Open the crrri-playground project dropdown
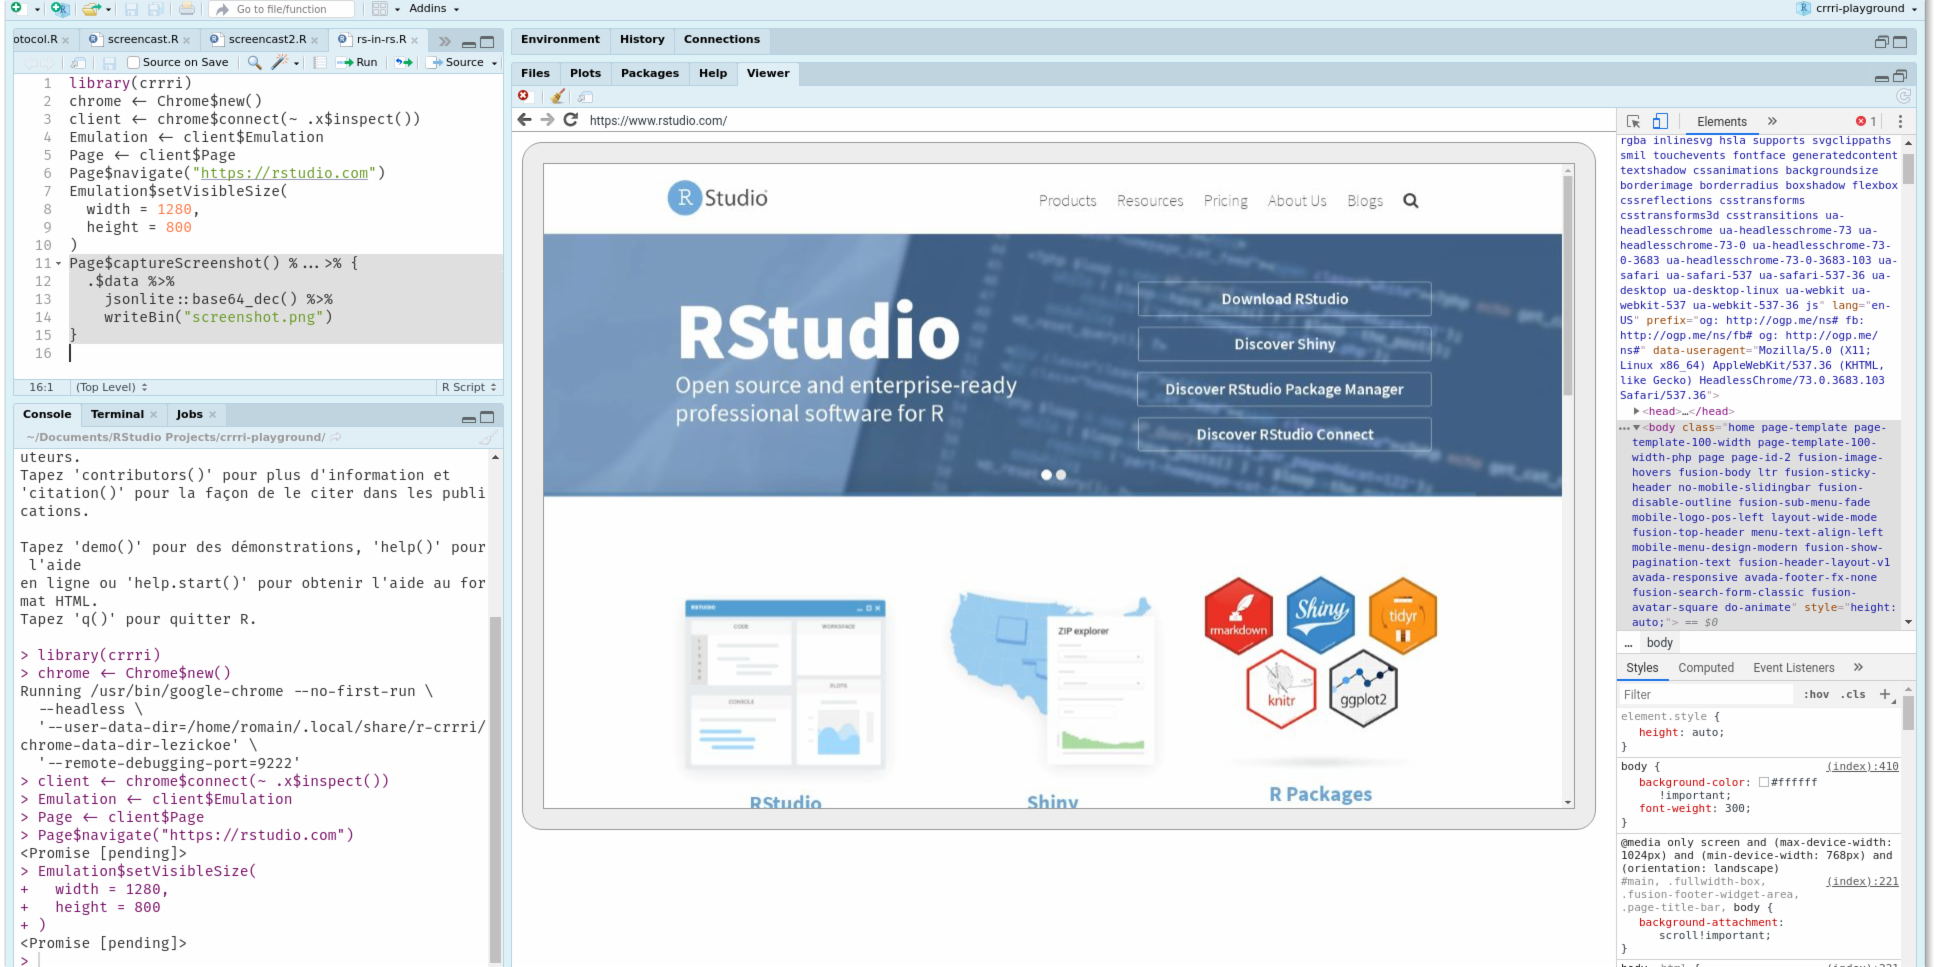This screenshot has height=967, width=1934. pyautogui.click(x=1857, y=9)
